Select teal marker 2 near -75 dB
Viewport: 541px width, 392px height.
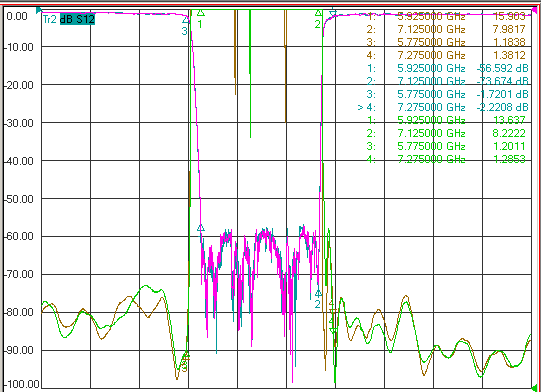click(x=318, y=293)
